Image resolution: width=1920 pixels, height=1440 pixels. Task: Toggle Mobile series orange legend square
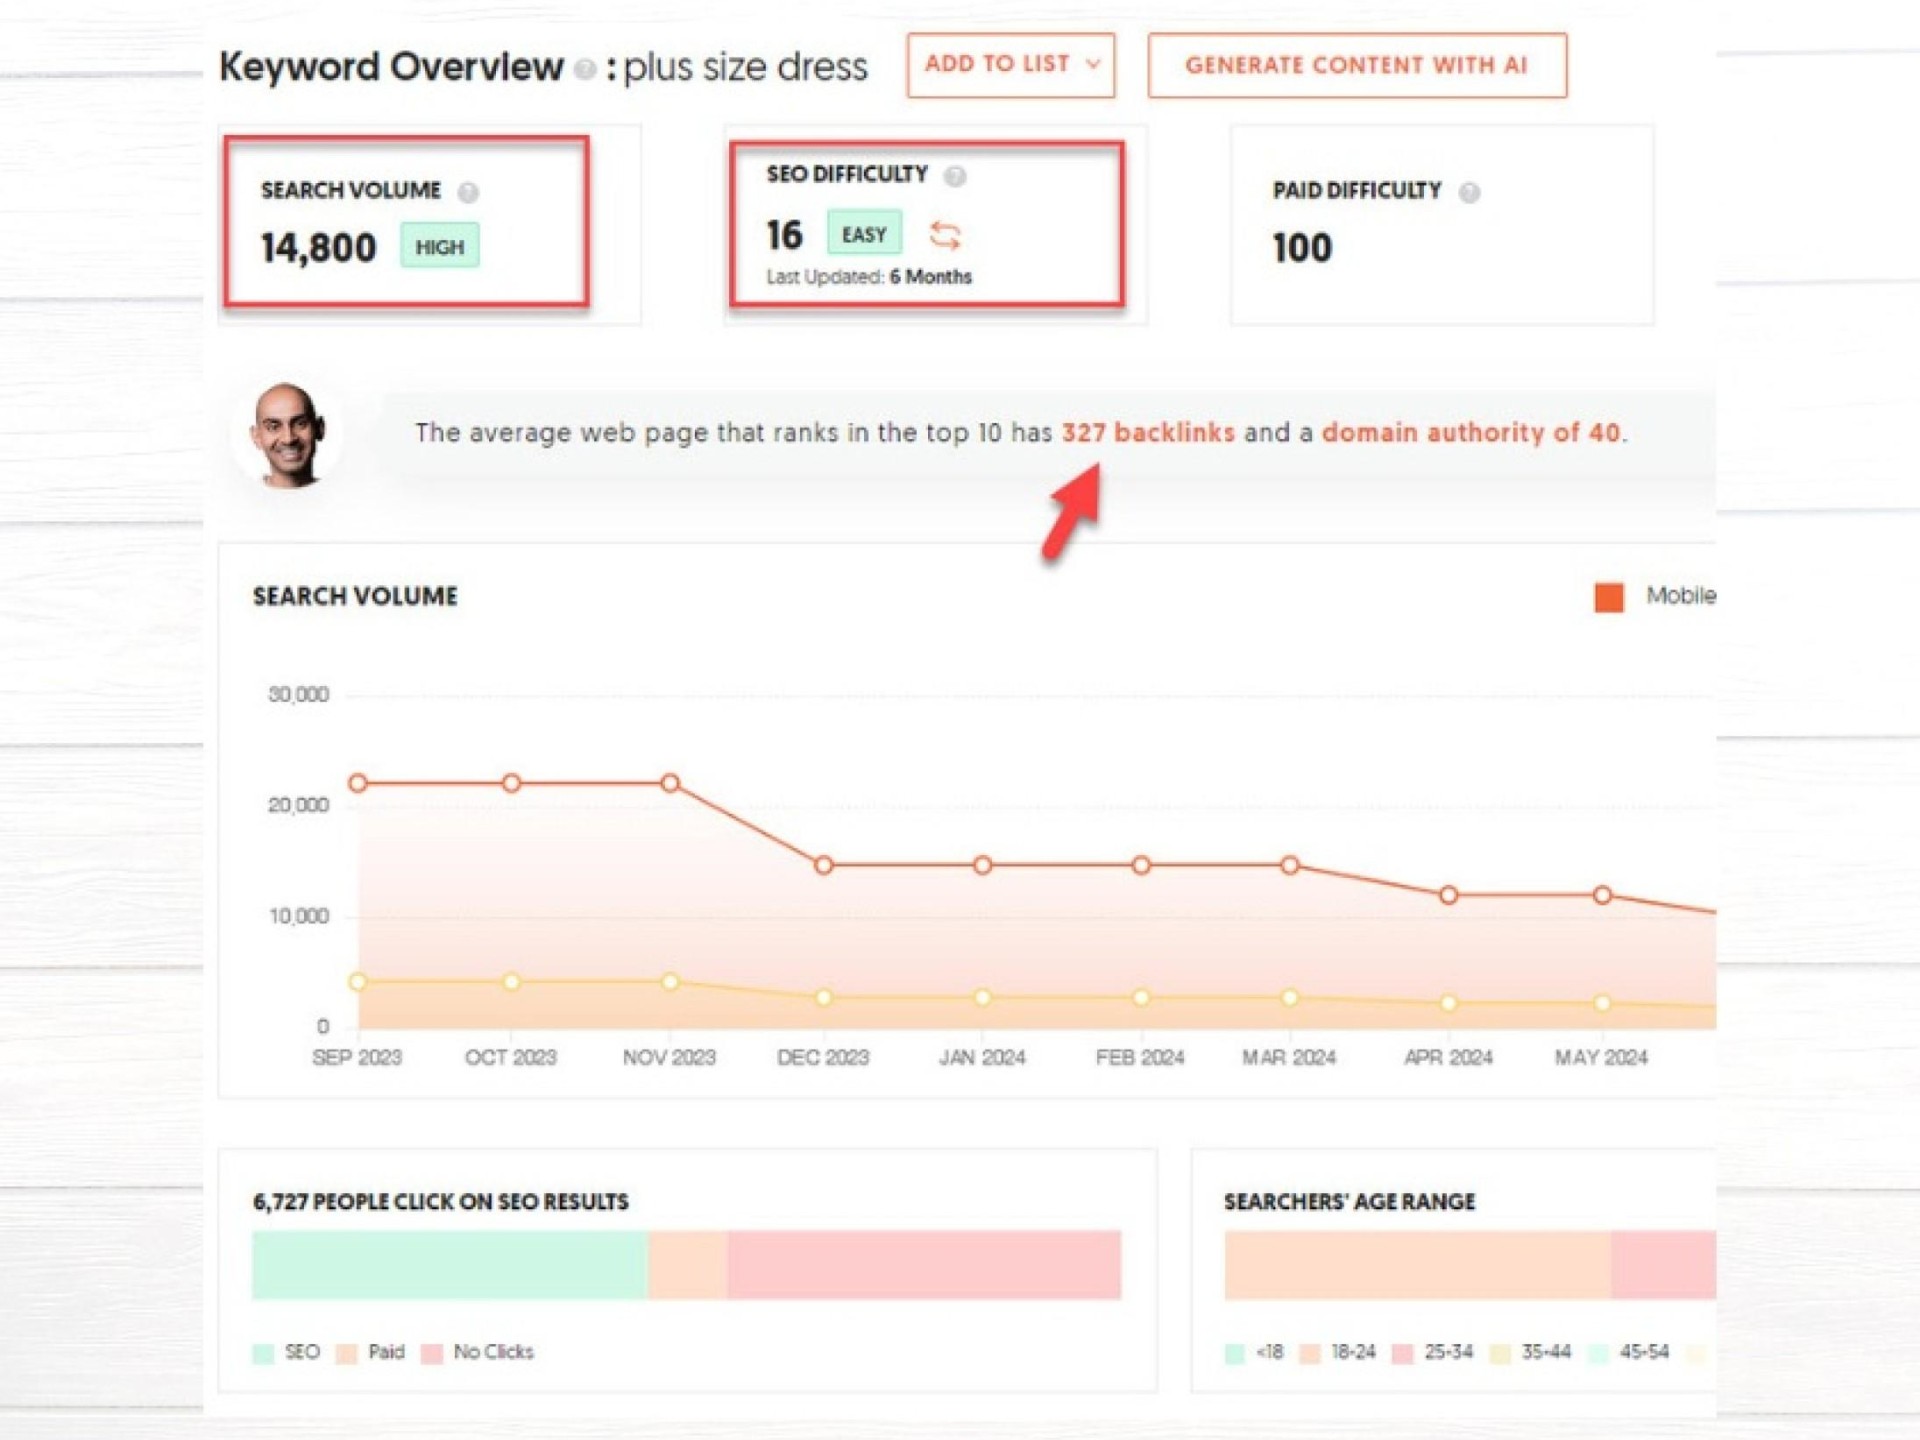tap(1608, 597)
